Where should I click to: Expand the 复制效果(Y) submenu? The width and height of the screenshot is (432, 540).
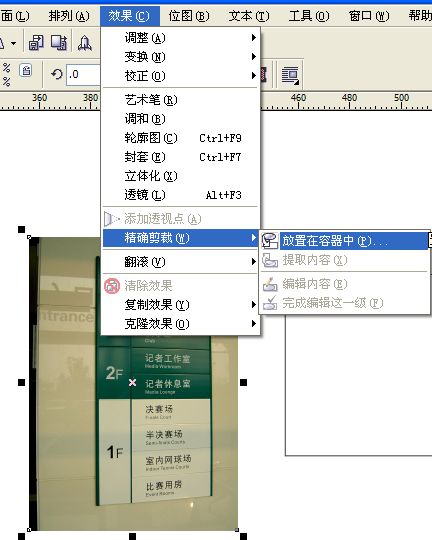(x=181, y=305)
